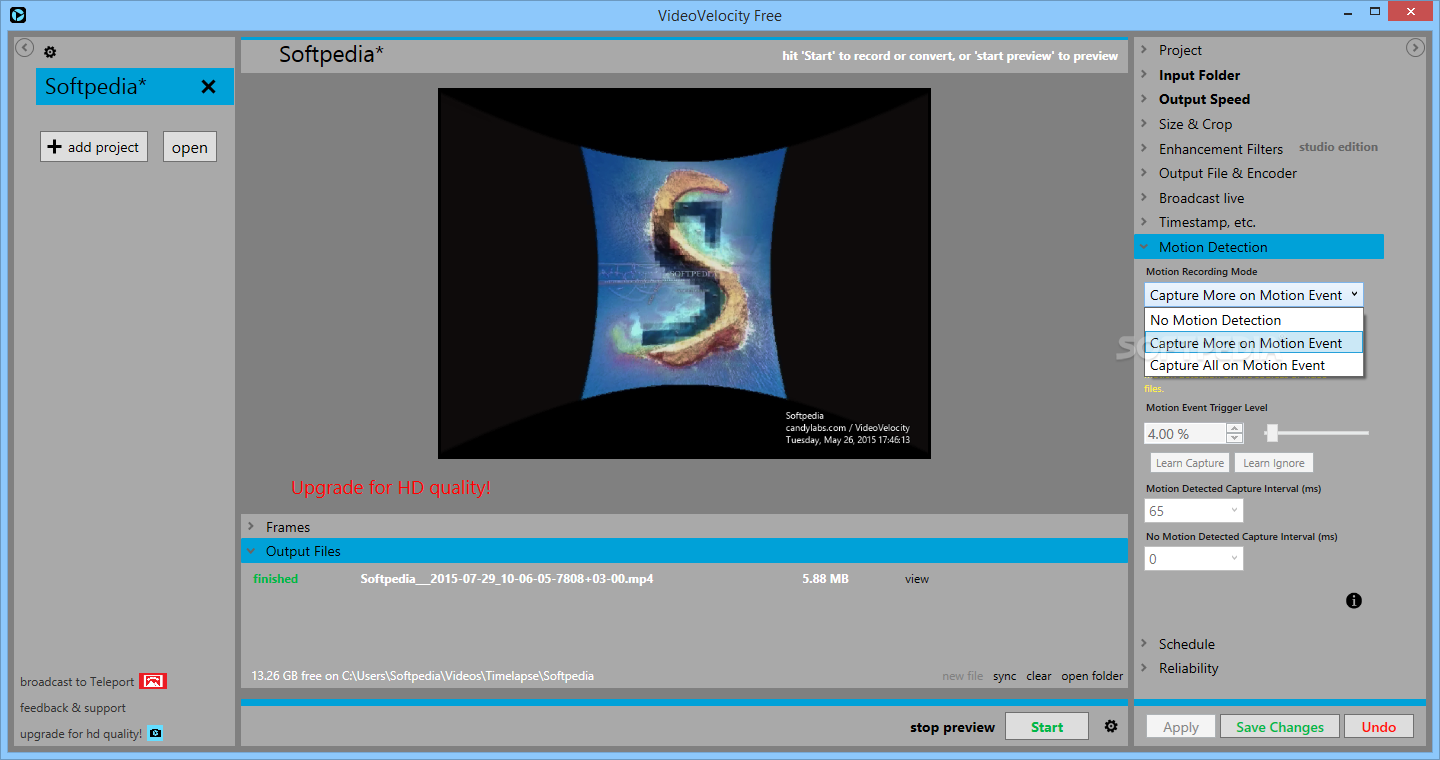Click the gear icon above the project list
Viewport: 1440px width, 760px height.
(50, 52)
